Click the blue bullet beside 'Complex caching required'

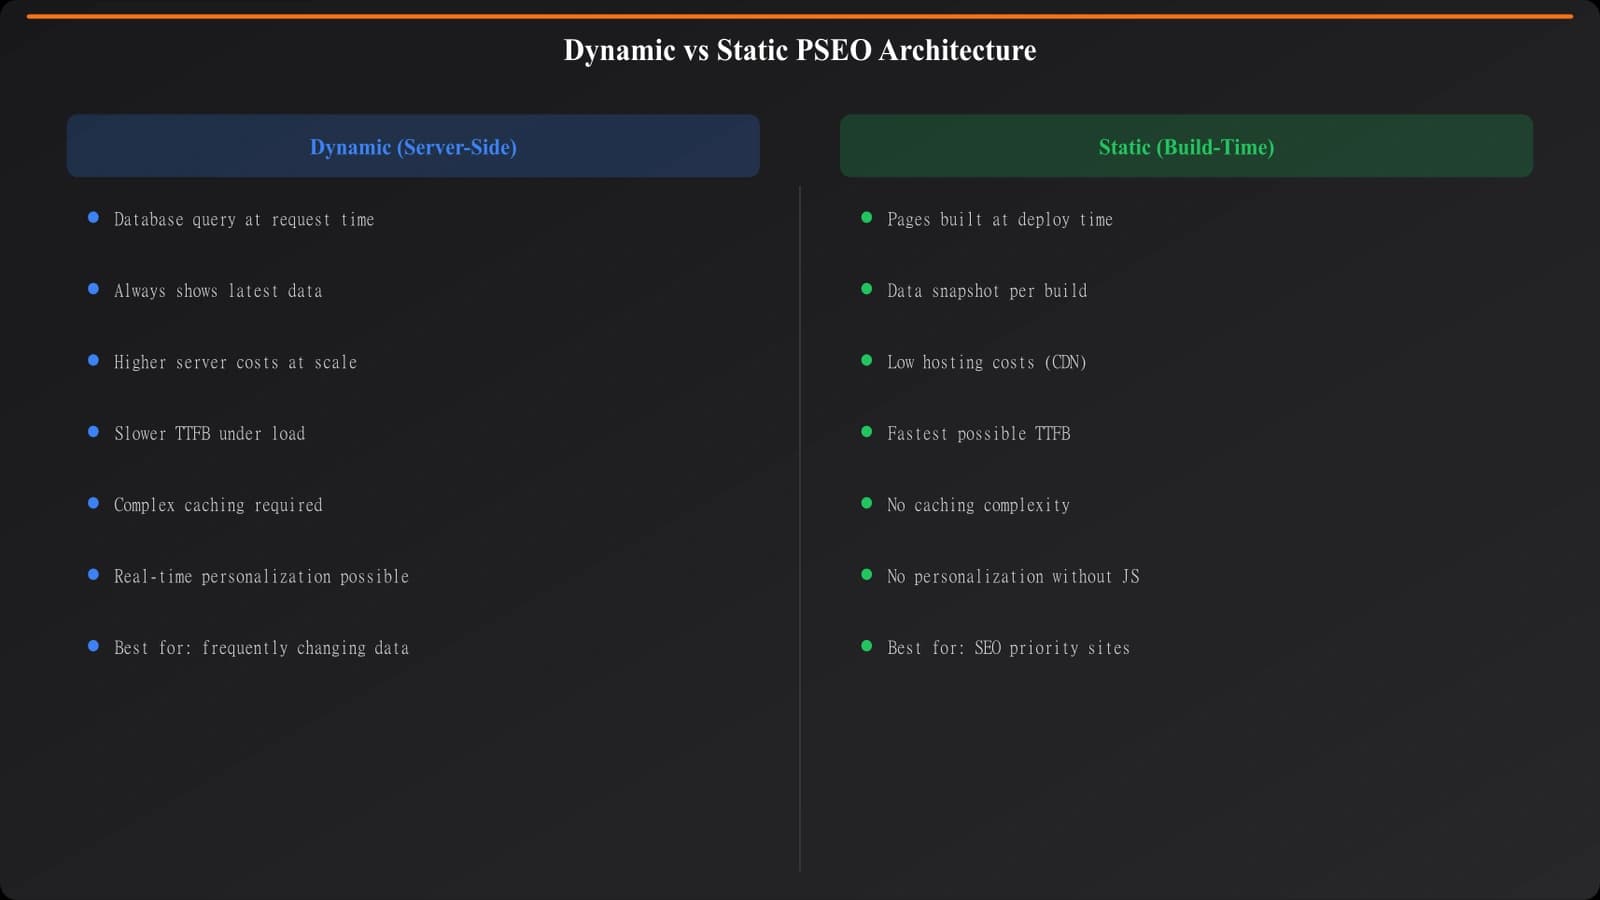[x=95, y=502]
